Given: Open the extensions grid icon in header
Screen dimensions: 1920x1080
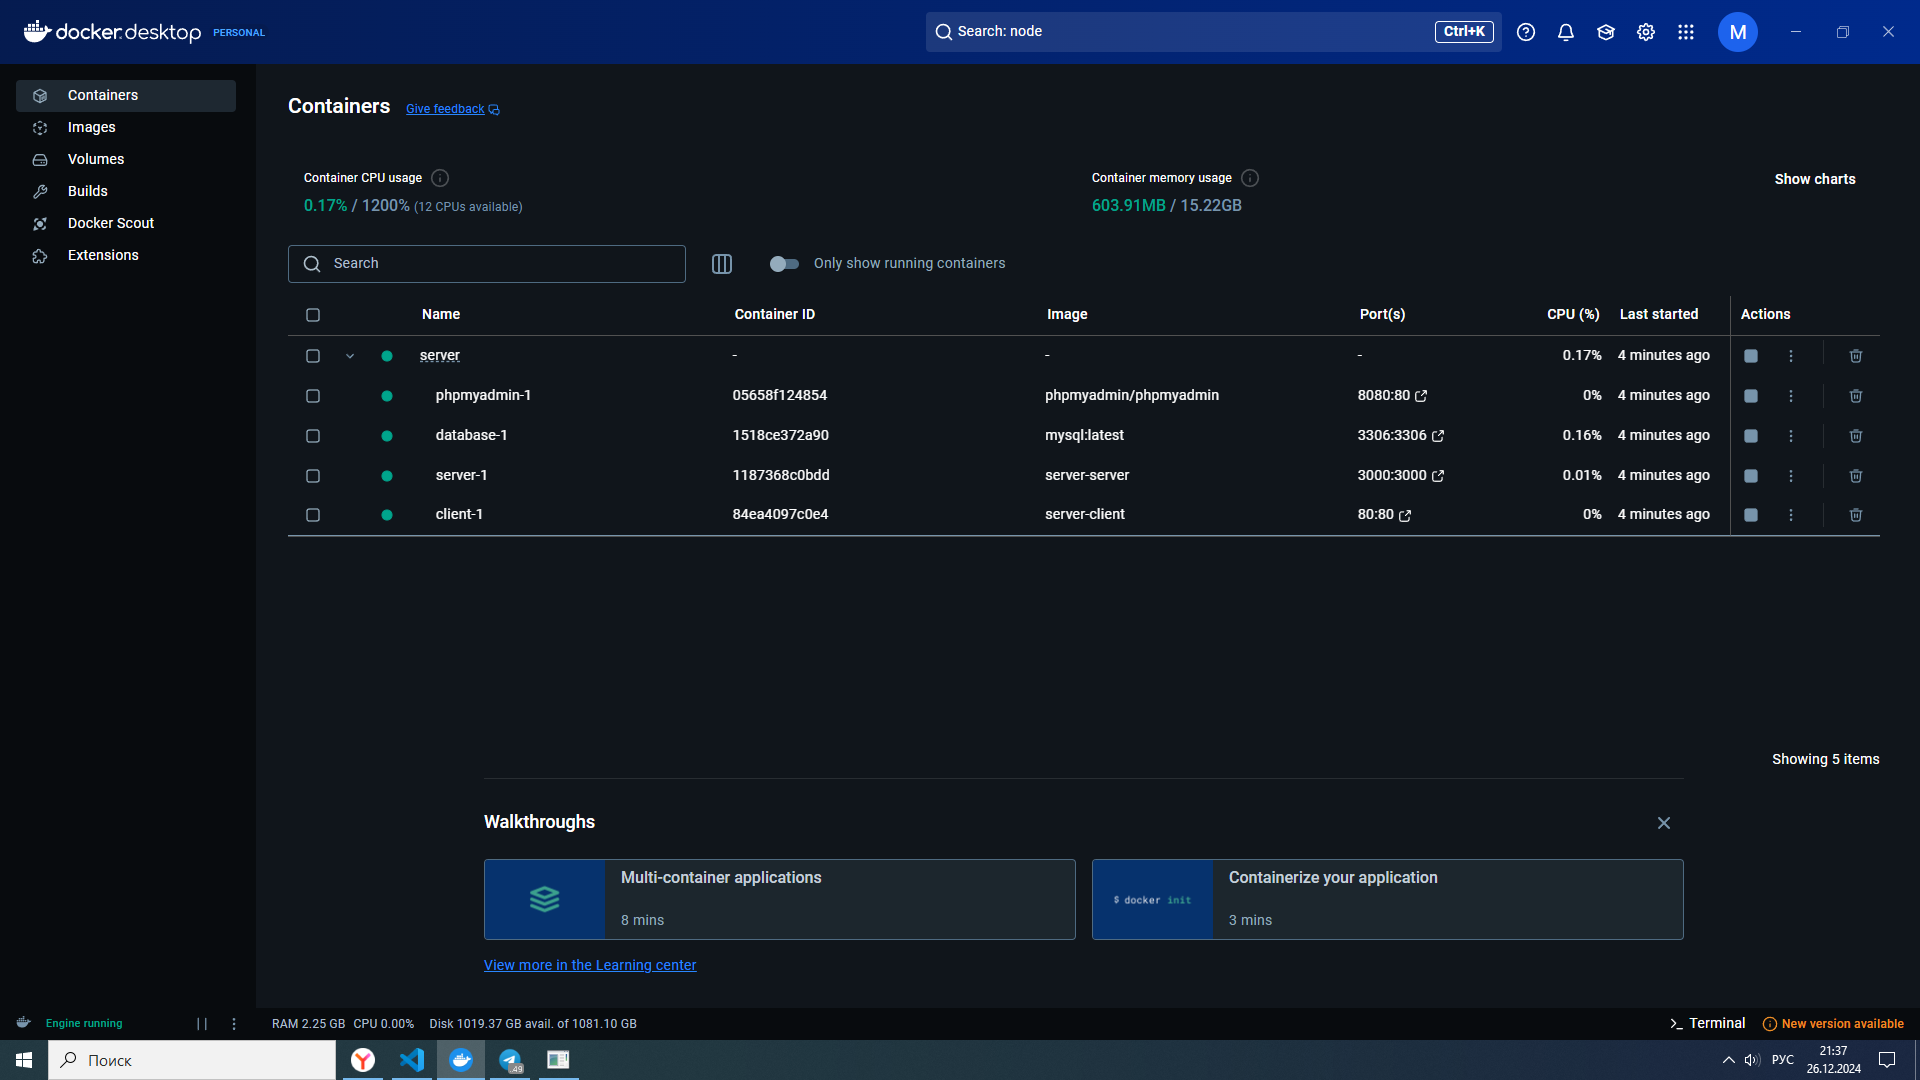Looking at the screenshot, I should 1685,32.
